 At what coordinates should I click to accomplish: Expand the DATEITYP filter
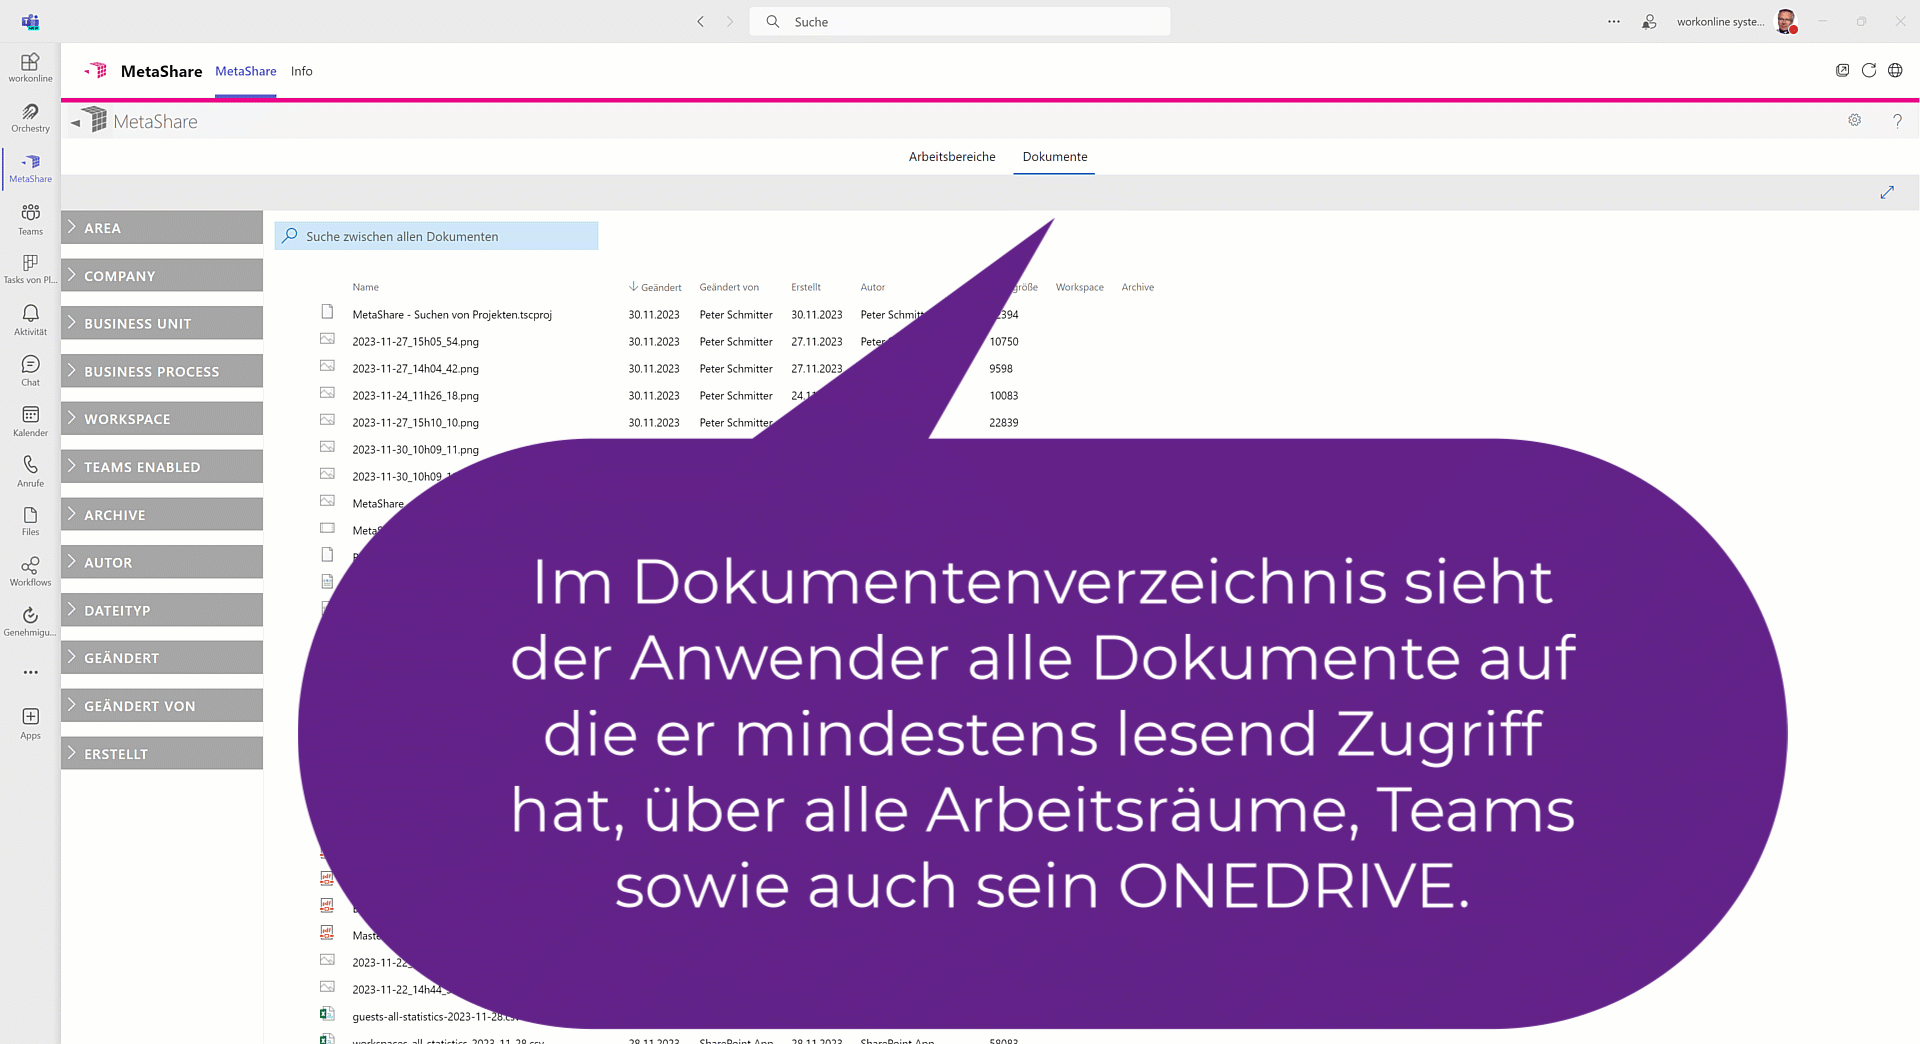(x=162, y=610)
